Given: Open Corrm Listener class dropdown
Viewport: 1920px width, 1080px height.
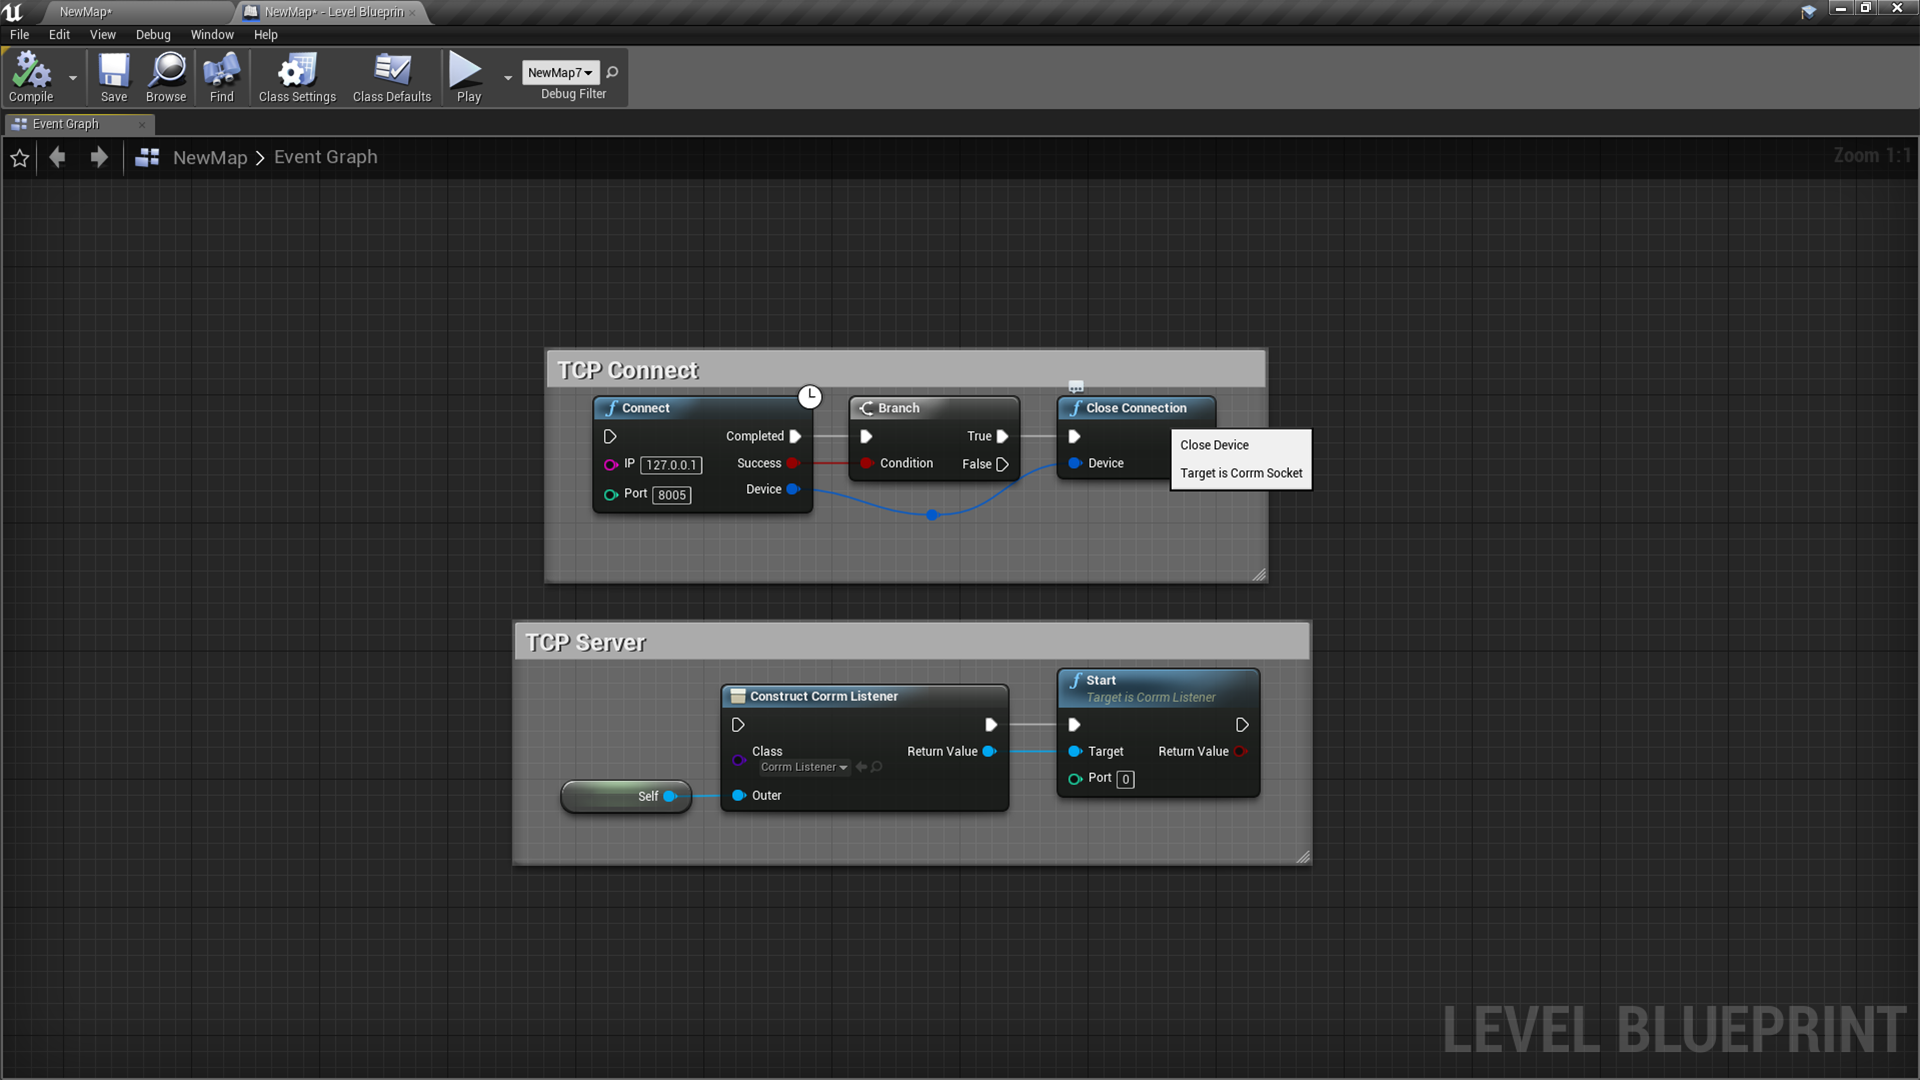Looking at the screenshot, I should (804, 767).
